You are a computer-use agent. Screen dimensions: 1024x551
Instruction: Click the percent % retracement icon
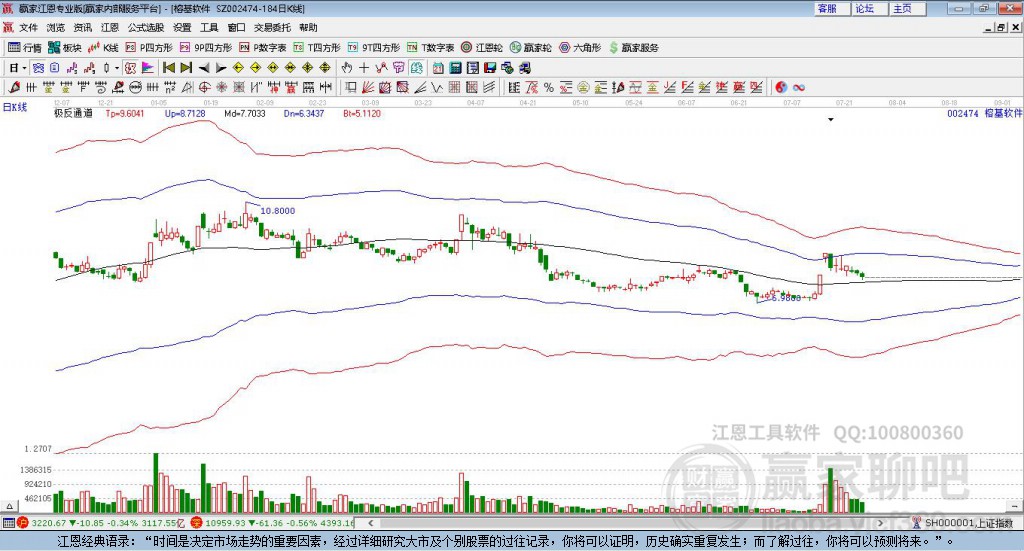[x=549, y=87]
